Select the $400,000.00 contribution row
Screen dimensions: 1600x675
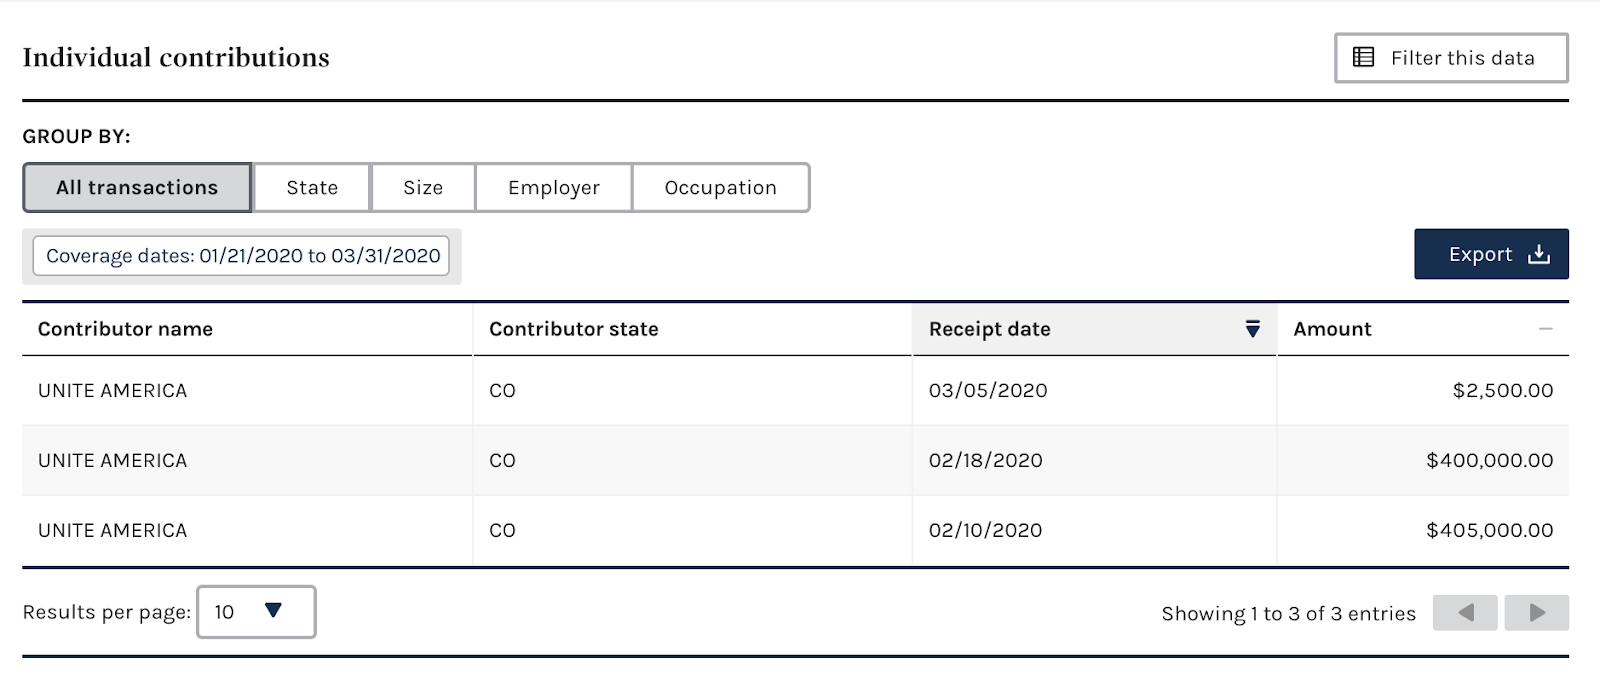795,460
